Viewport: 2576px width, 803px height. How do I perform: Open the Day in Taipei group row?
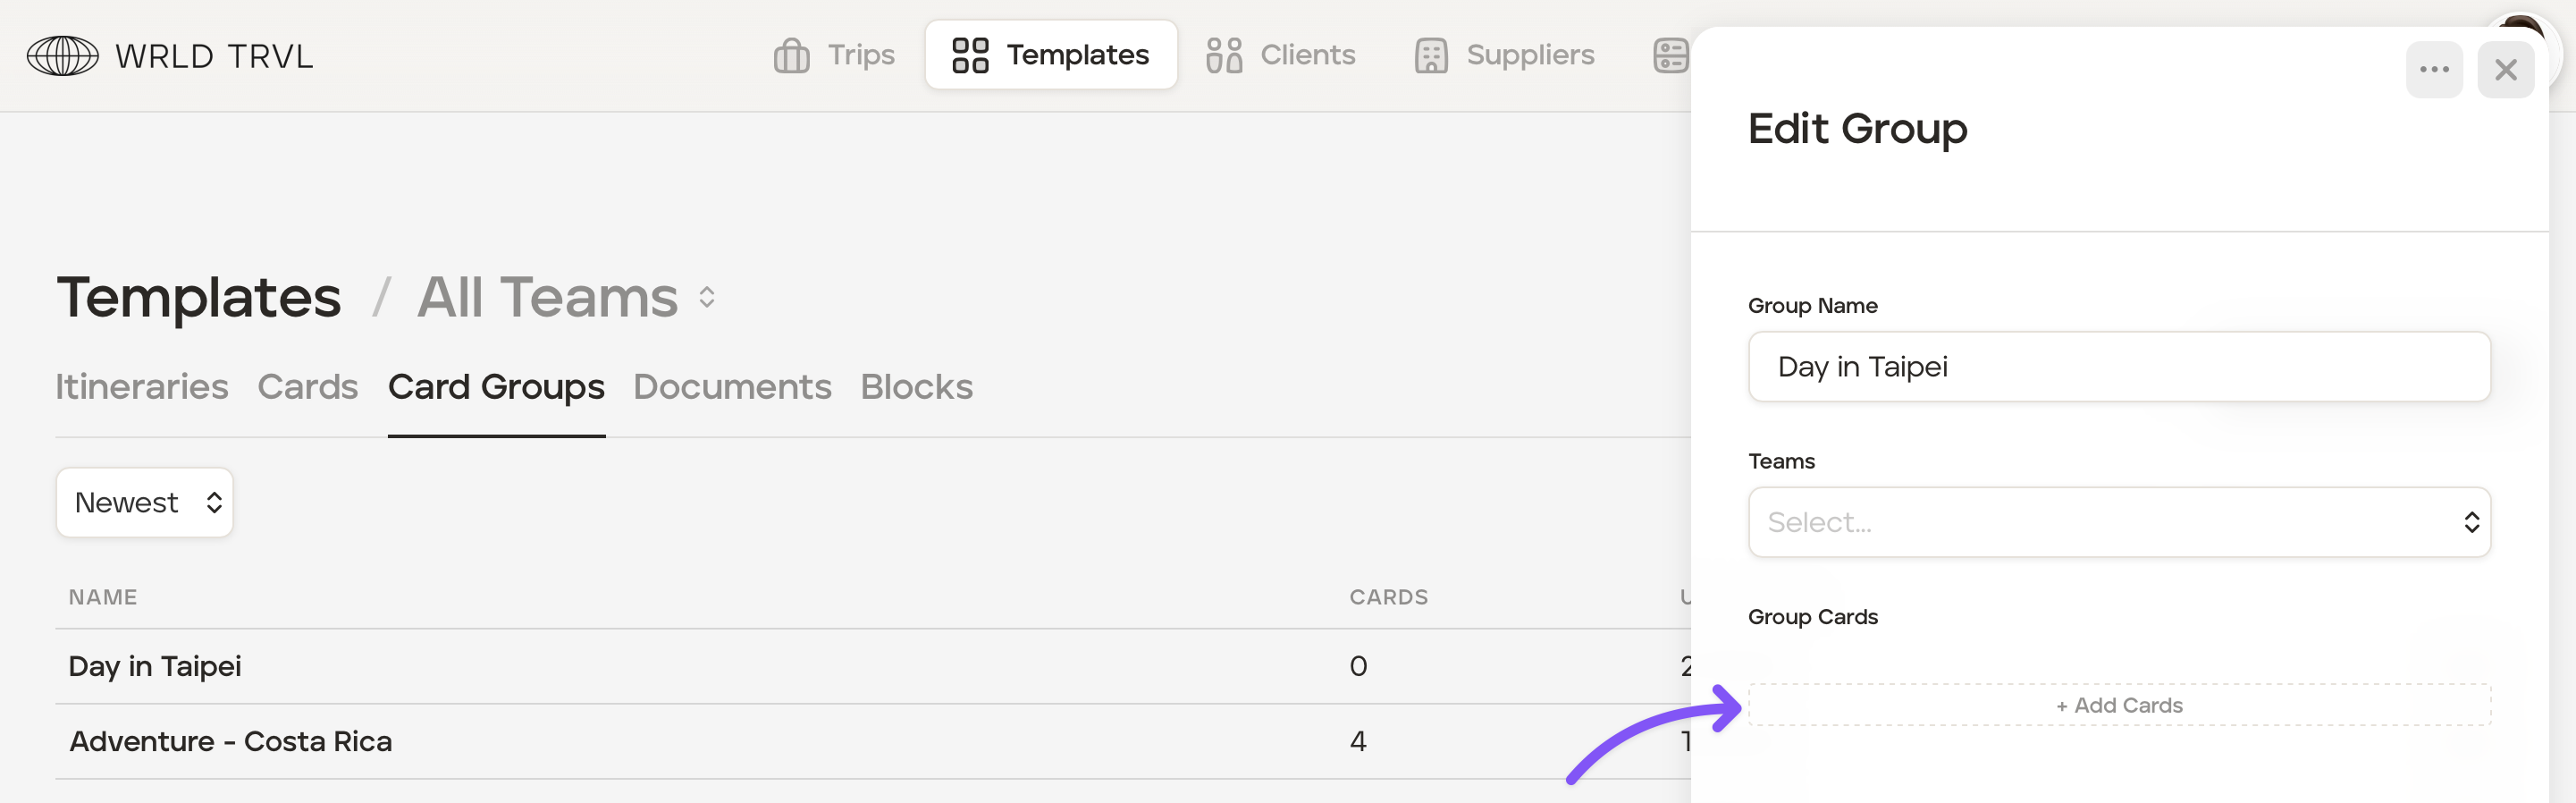point(155,666)
